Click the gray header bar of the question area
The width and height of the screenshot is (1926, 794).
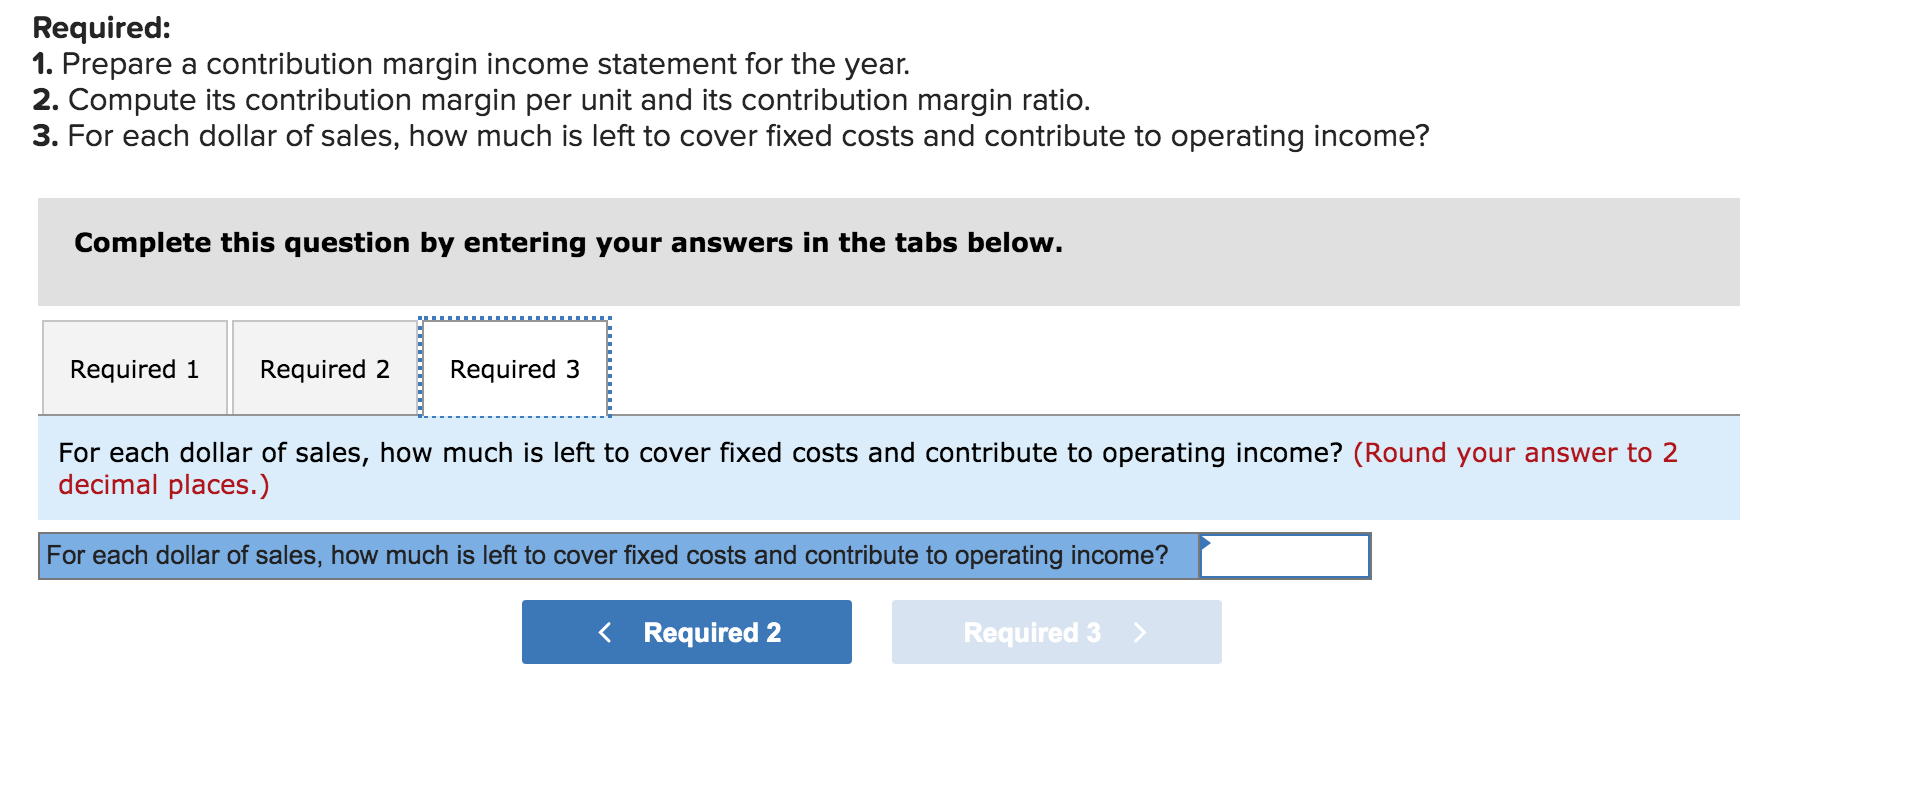point(890,252)
